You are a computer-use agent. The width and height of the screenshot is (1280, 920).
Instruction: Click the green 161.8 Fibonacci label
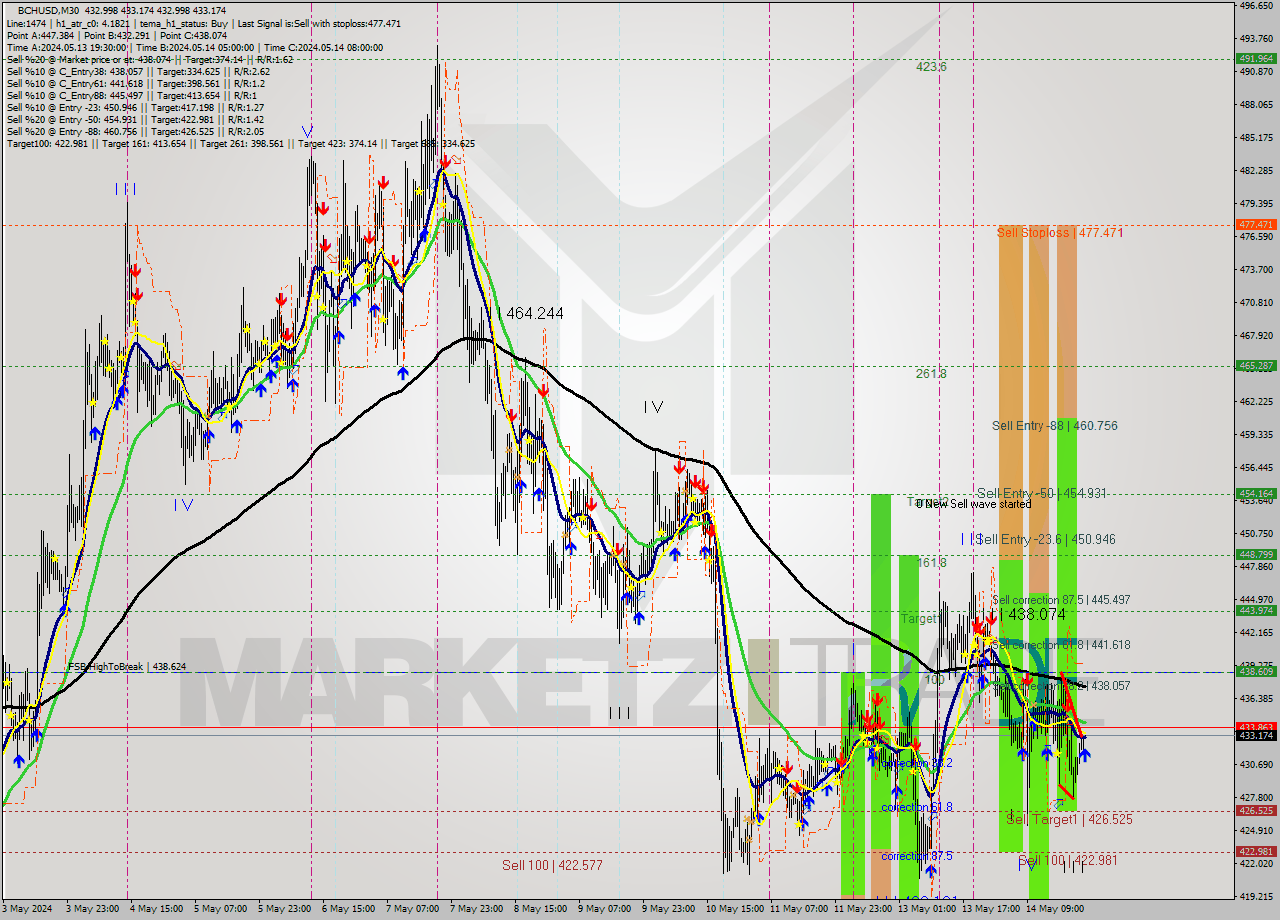coord(931,563)
